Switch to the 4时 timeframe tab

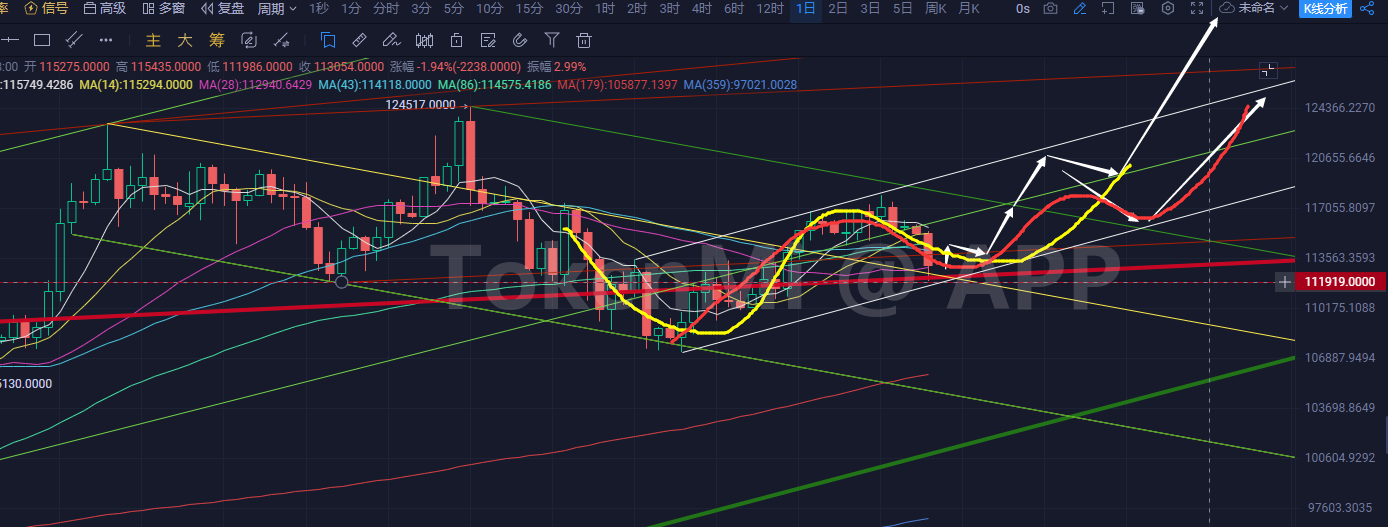(701, 9)
